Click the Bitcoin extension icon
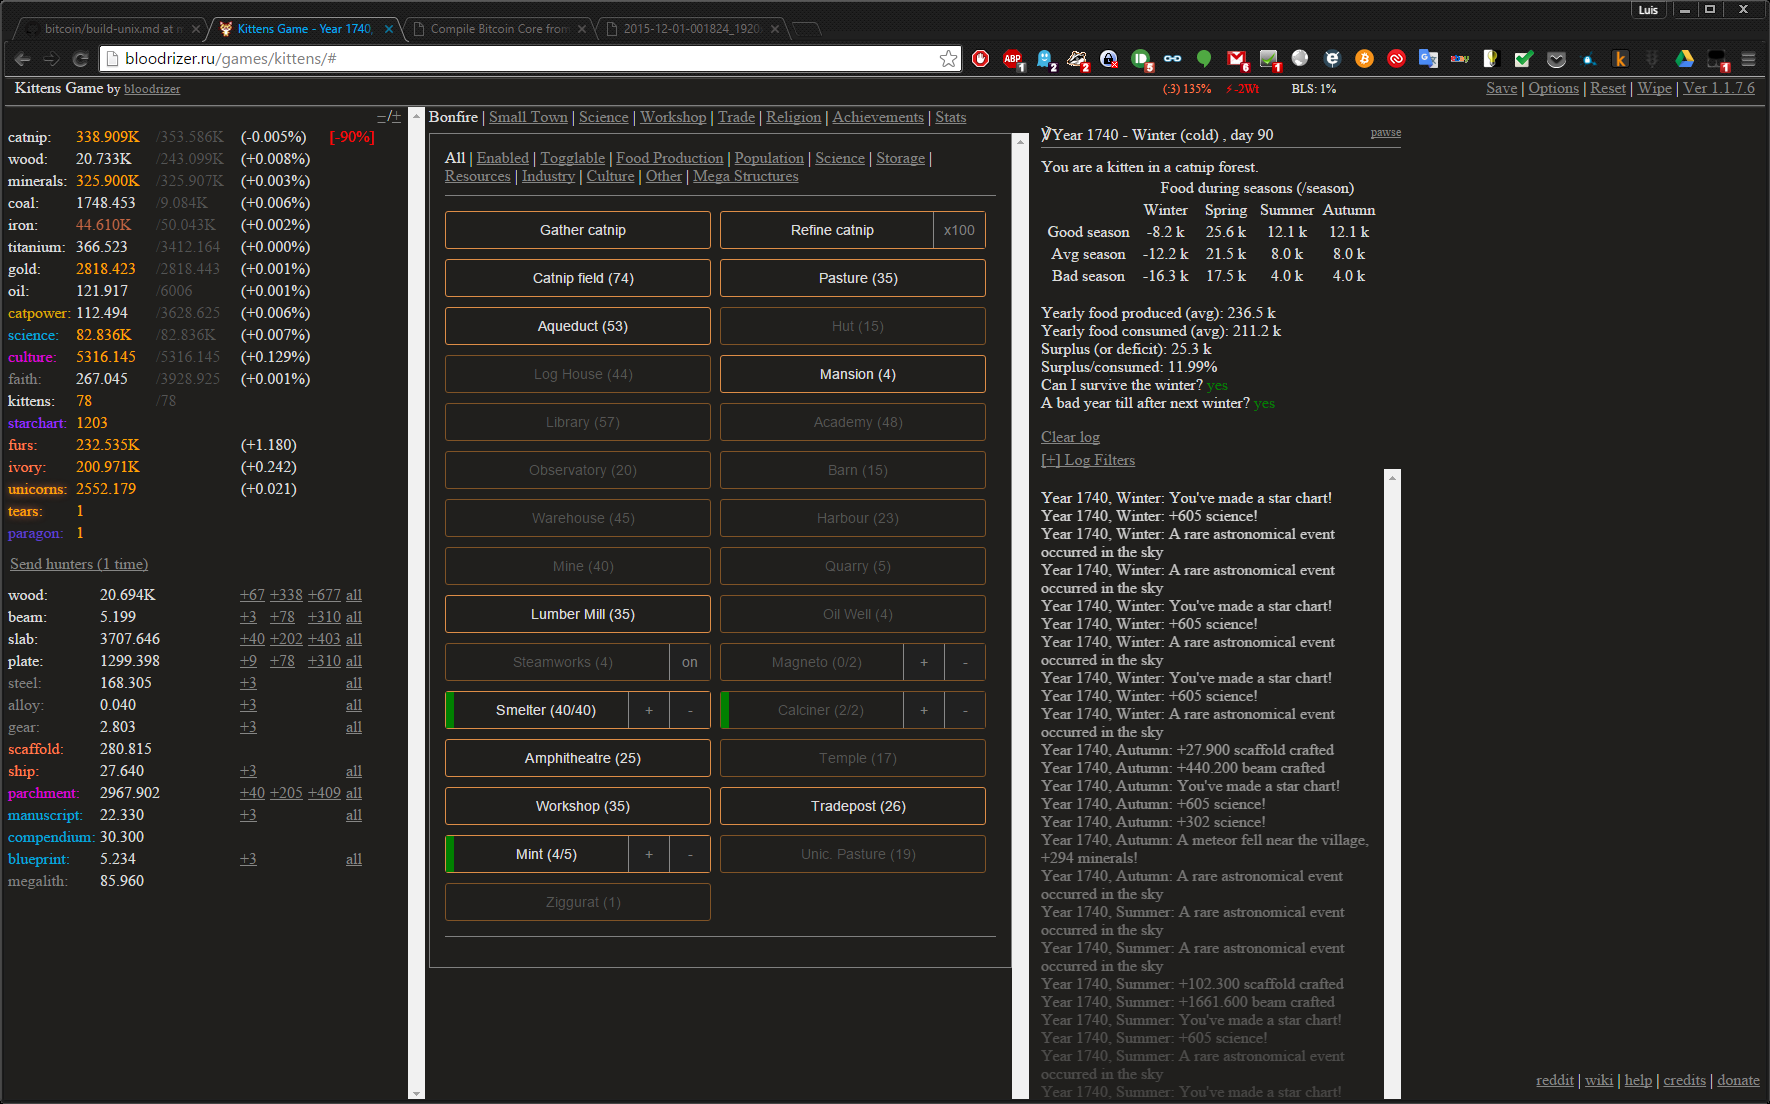Screen dimensions: 1770x1104 pos(1364,59)
